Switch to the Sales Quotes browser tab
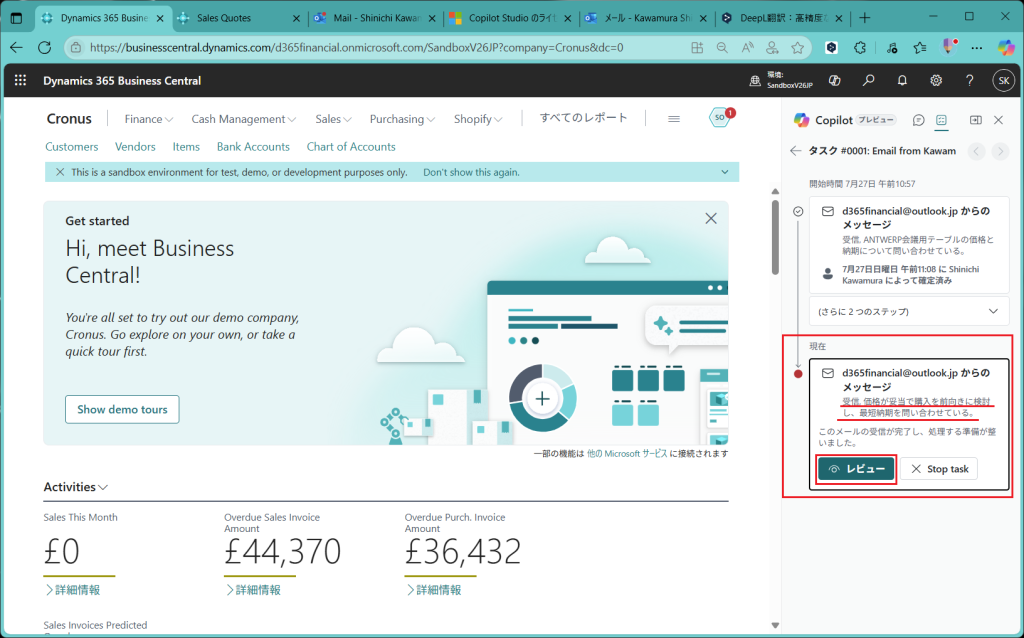 pos(238,18)
